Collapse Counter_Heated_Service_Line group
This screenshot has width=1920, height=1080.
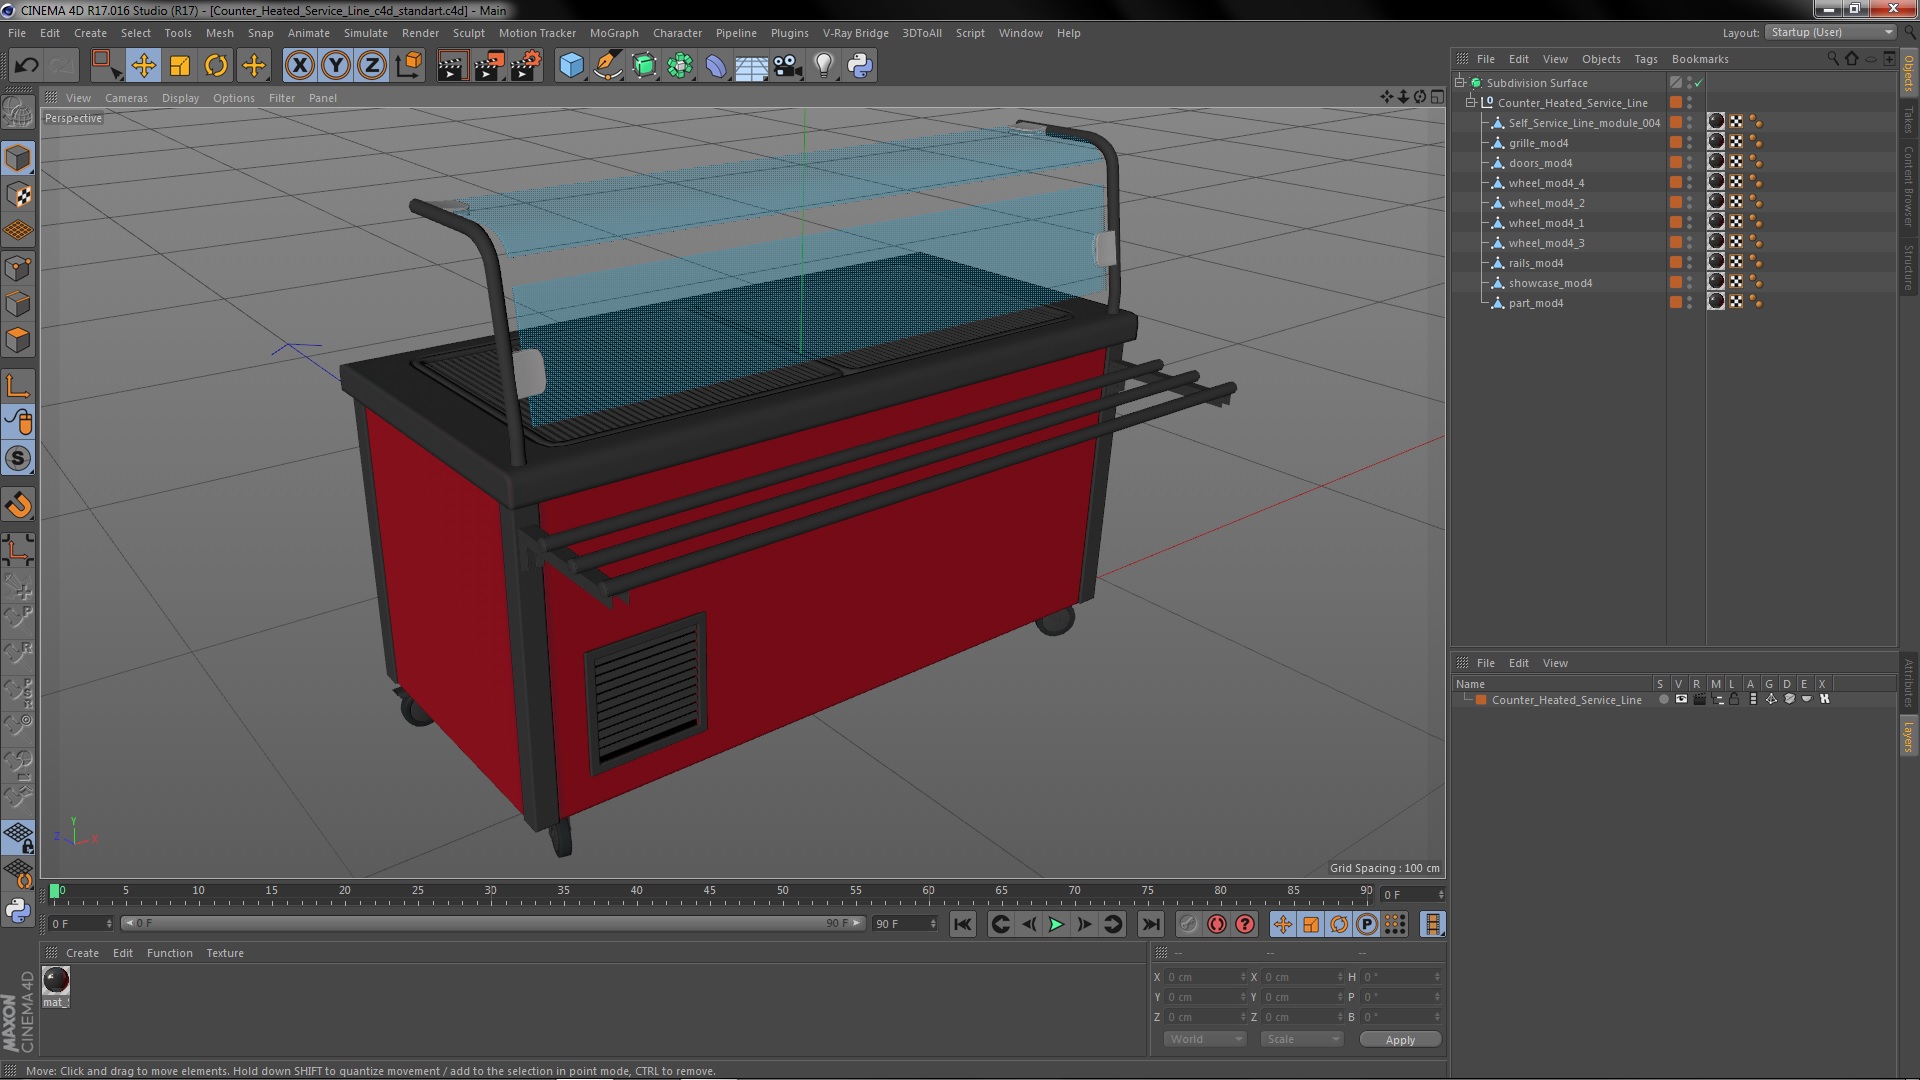1471,103
